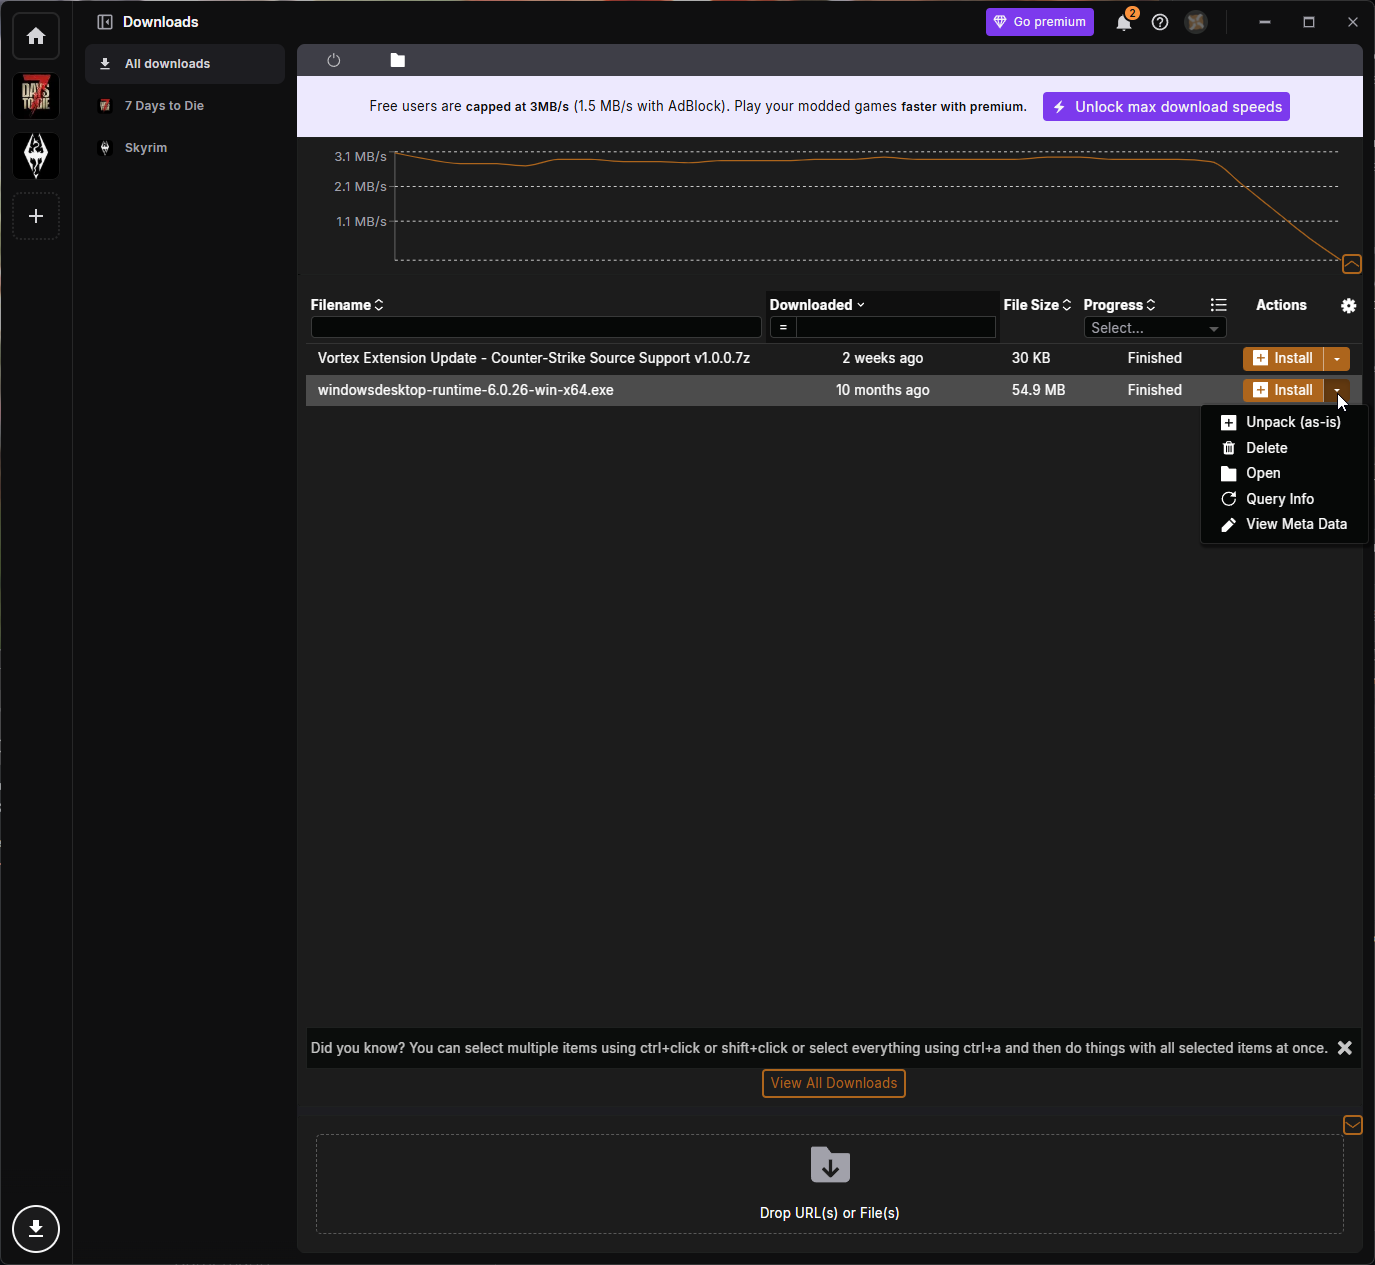Go to All downloads in sidebar
This screenshot has height=1265, width=1375.
(x=185, y=64)
